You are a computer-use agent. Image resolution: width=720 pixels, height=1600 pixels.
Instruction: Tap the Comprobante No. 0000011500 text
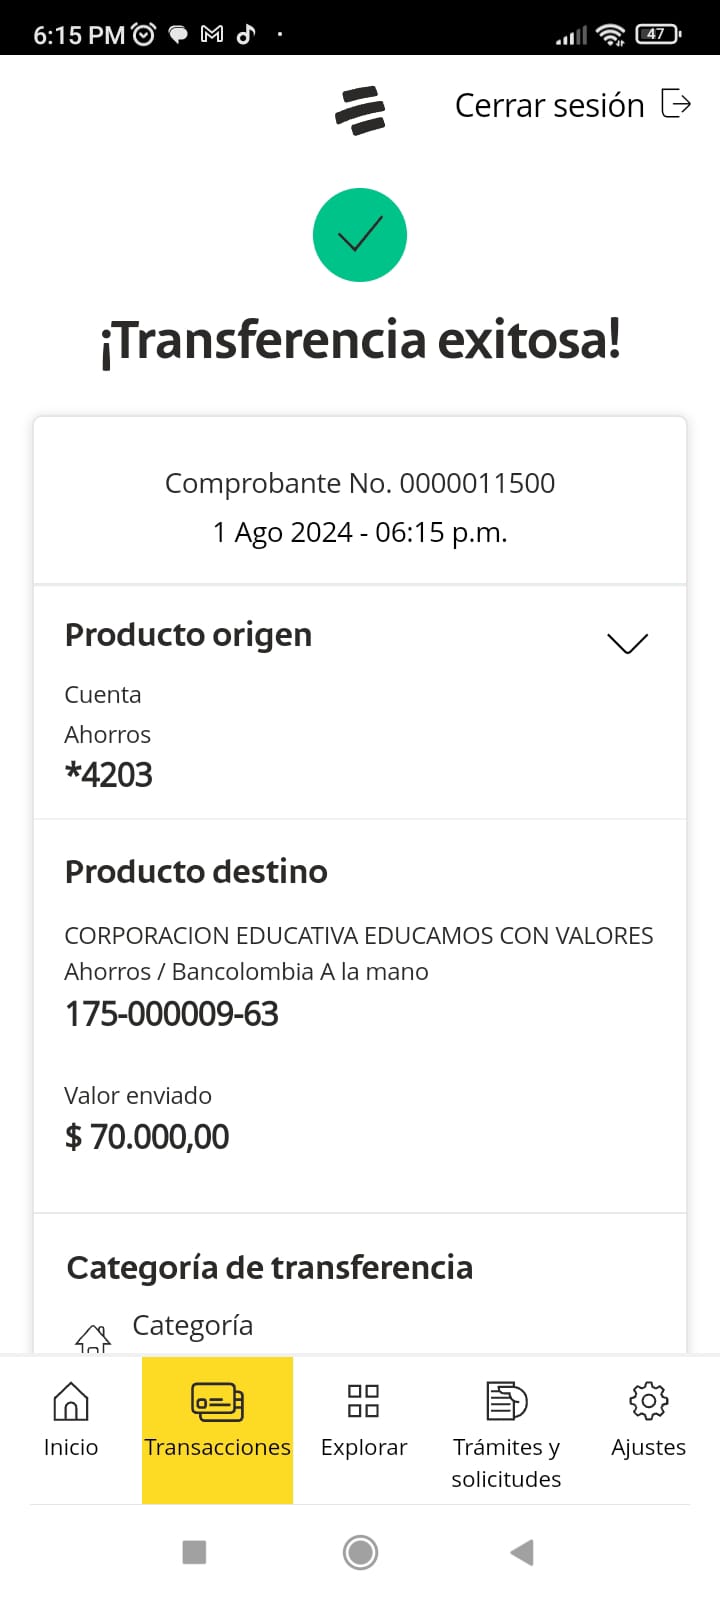[360, 483]
